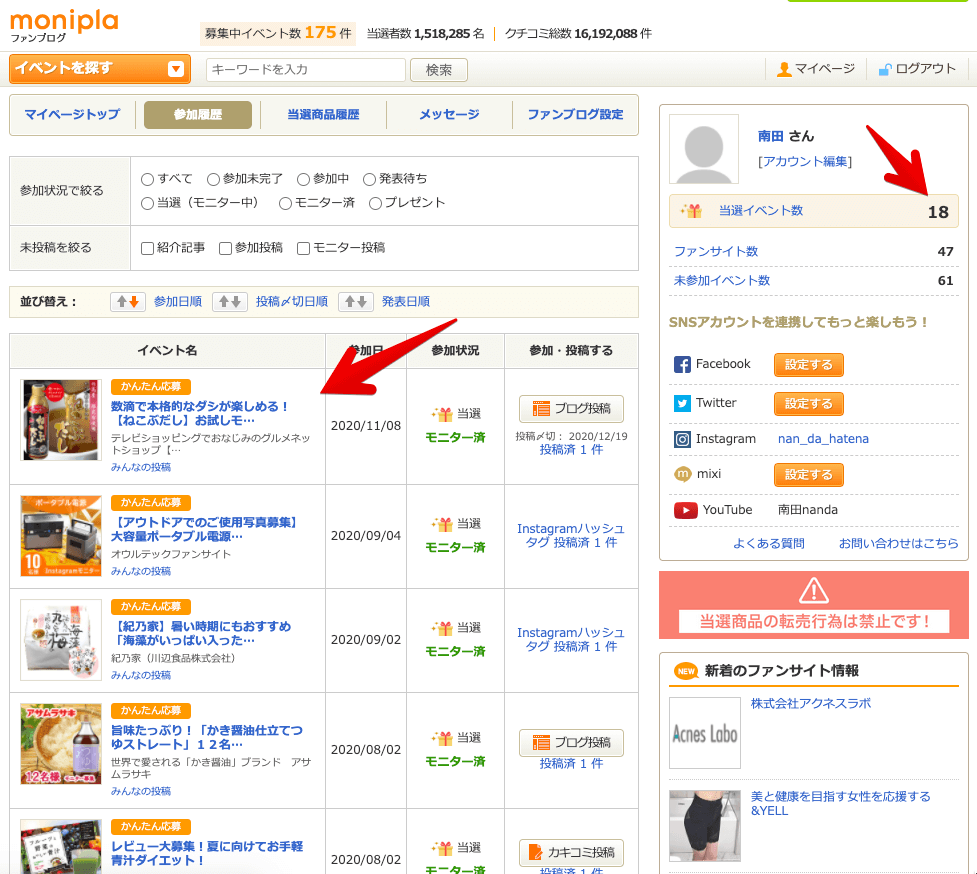Viewport: 977px width, 874px height.
Task: Open the アカウント編集 link
Action: [x=805, y=162]
